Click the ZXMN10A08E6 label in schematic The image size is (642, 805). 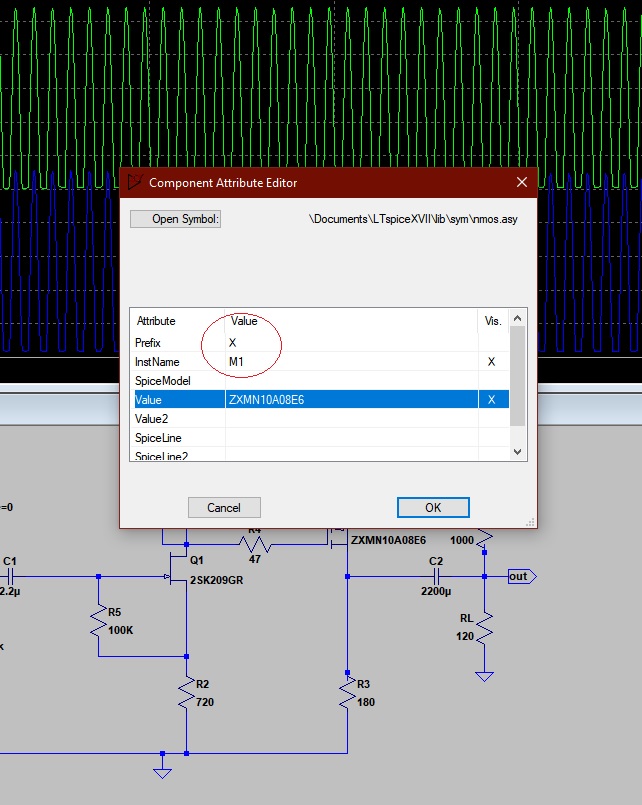388,540
